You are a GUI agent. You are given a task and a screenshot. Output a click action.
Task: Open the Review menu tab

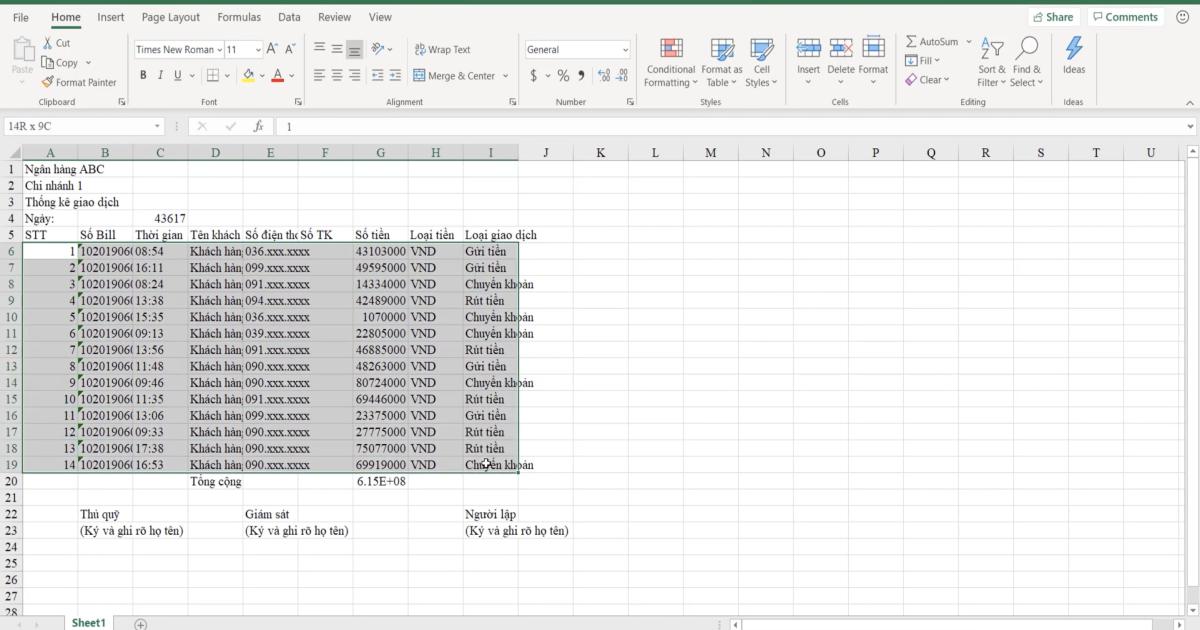coord(334,17)
